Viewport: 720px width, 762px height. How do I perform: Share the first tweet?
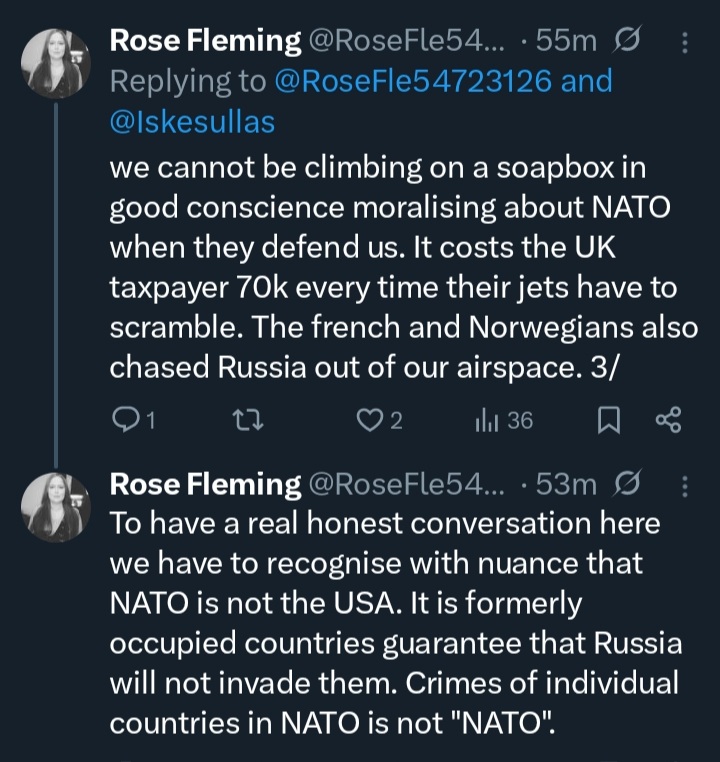pos(667,421)
